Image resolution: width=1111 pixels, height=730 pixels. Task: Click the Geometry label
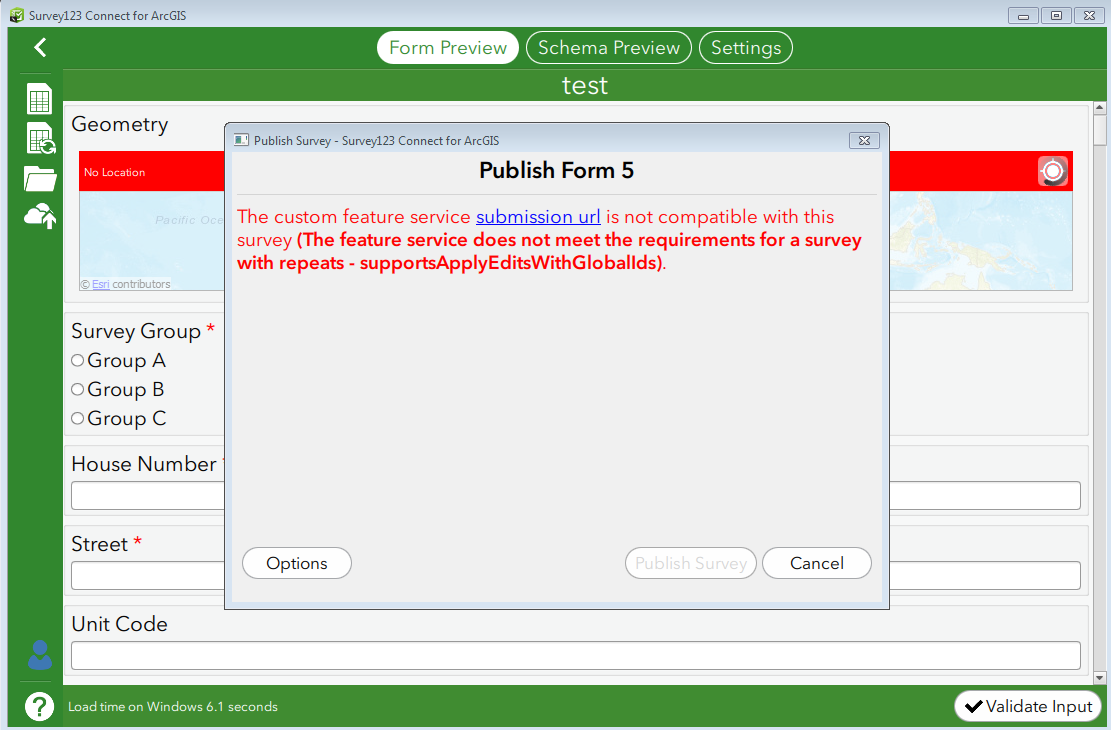120,124
